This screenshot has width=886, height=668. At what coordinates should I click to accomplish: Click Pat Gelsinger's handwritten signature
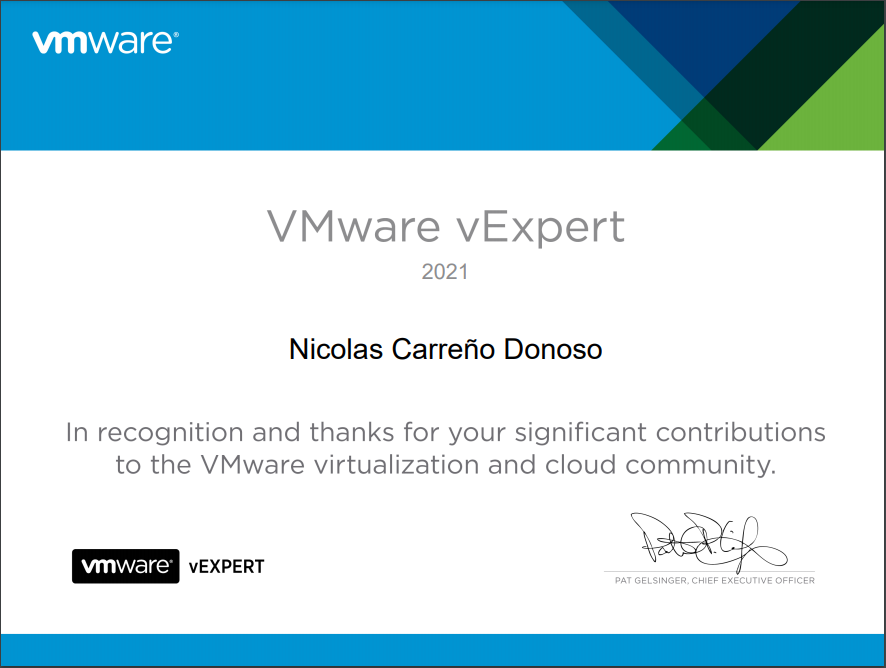click(x=709, y=542)
